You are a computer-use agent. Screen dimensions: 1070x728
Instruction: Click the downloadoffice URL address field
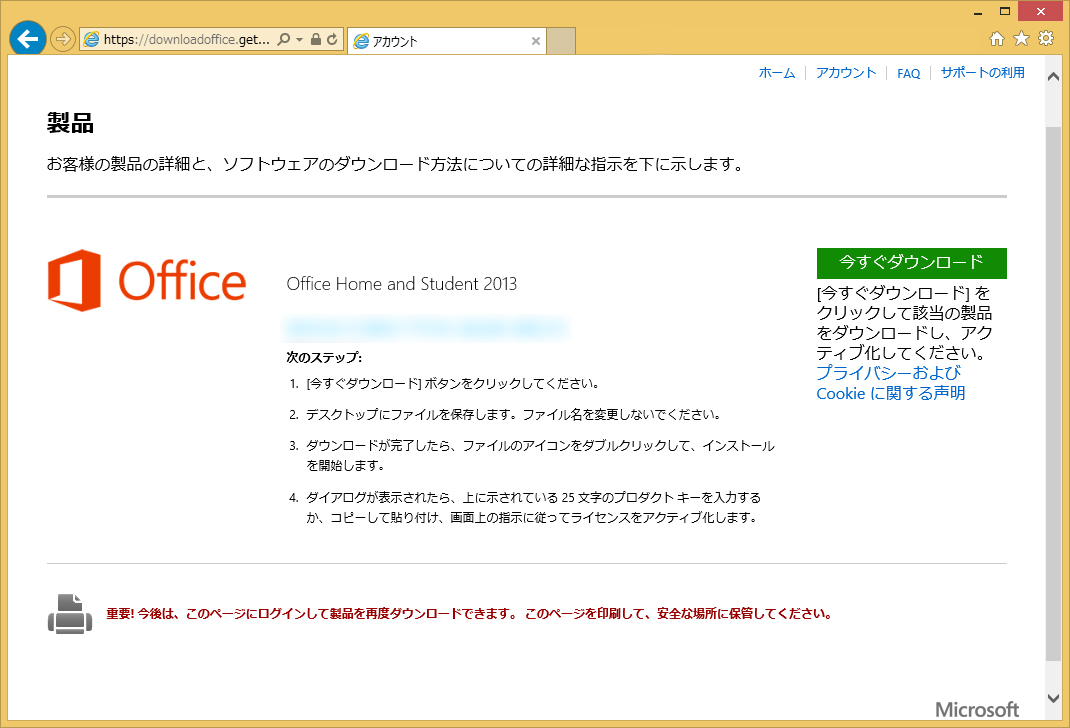(186, 40)
